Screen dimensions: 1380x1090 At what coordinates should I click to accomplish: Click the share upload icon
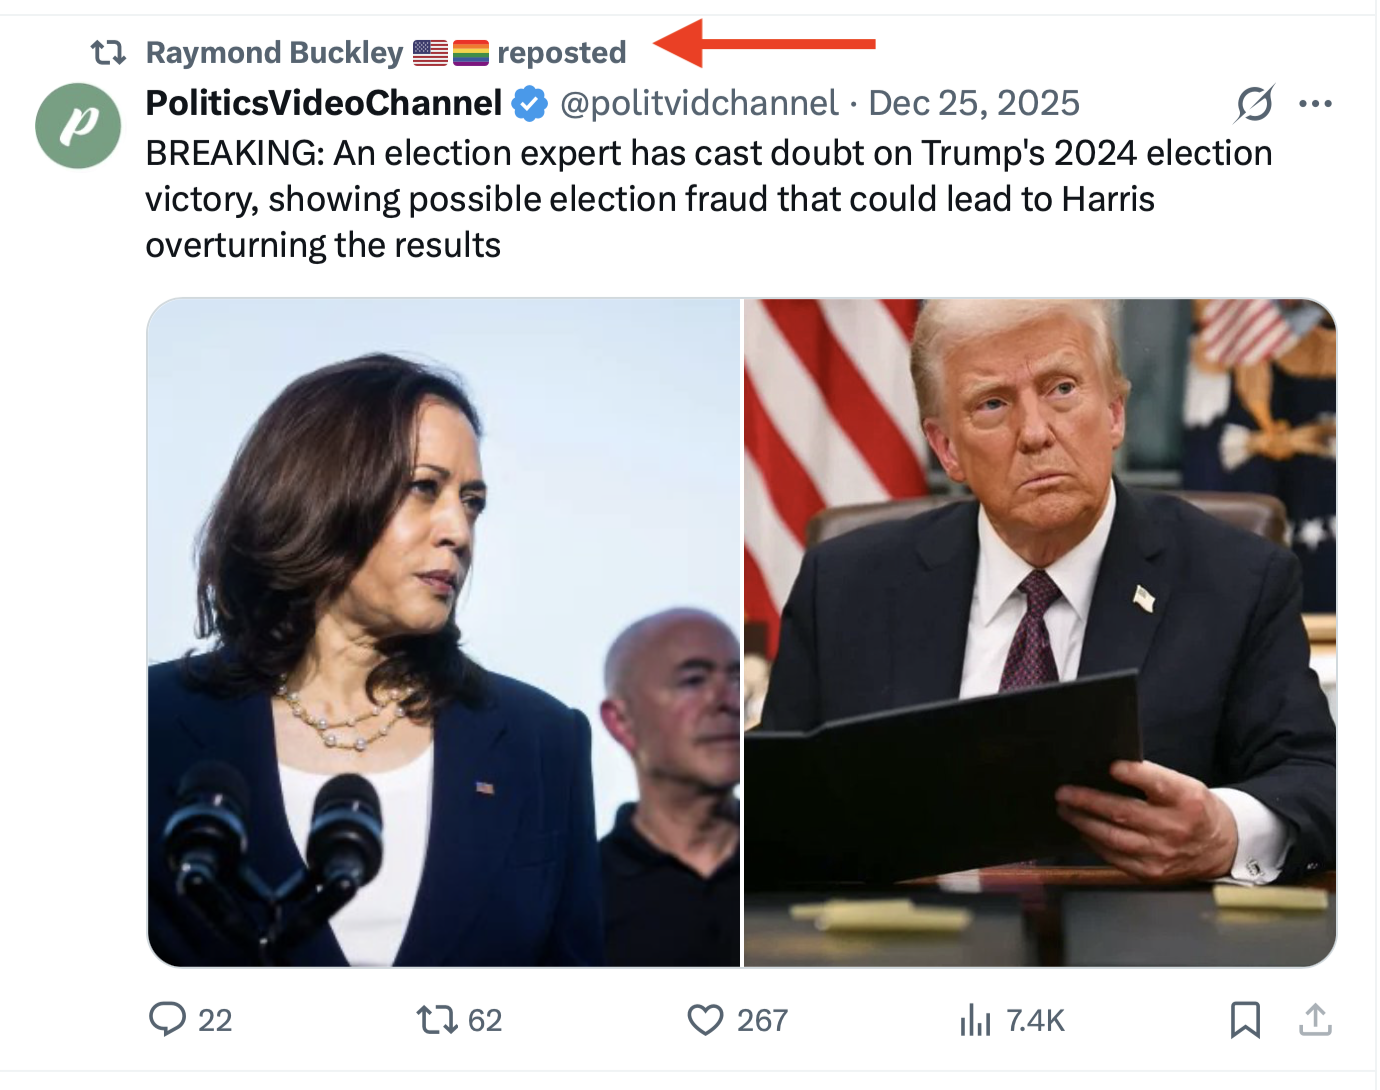click(x=1315, y=1020)
